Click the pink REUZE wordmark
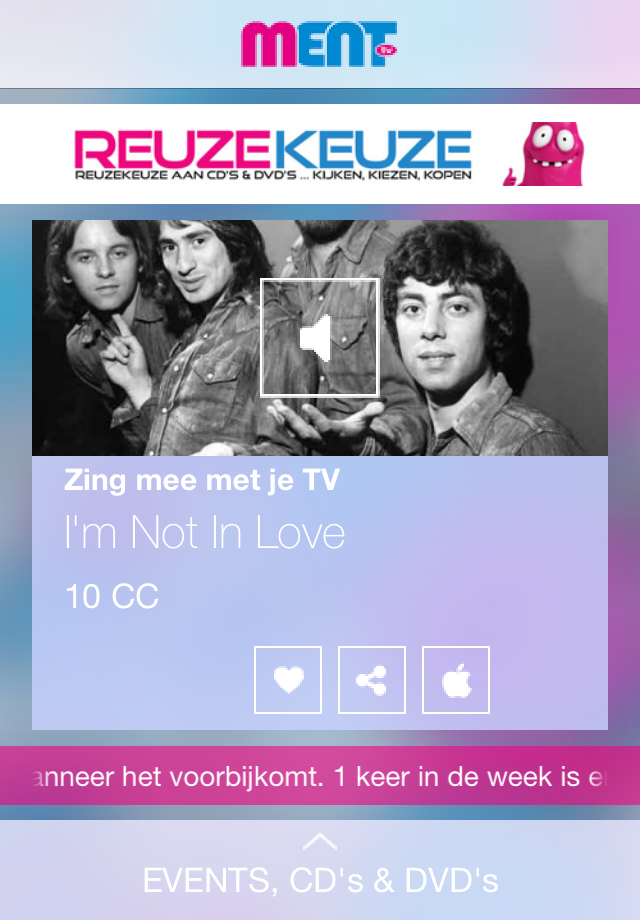The height and width of the screenshot is (920, 640). click(x=172, y=149)
